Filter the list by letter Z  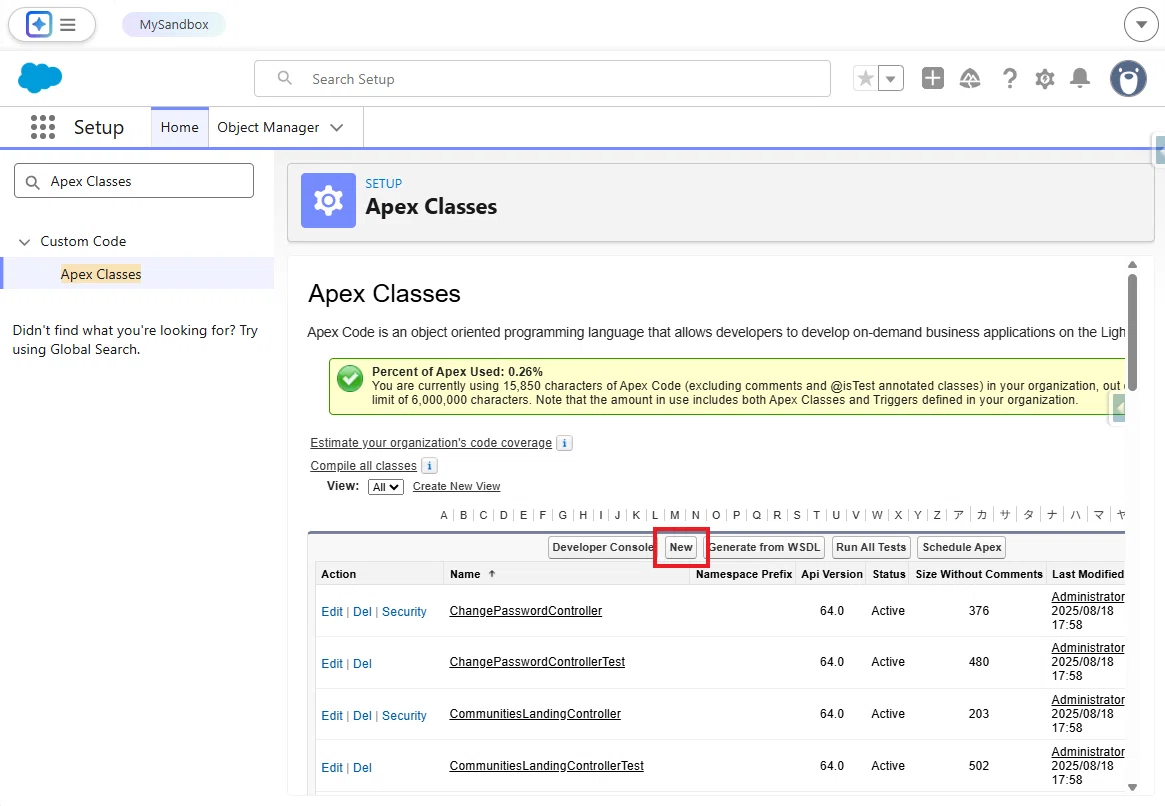coord(937,515)
